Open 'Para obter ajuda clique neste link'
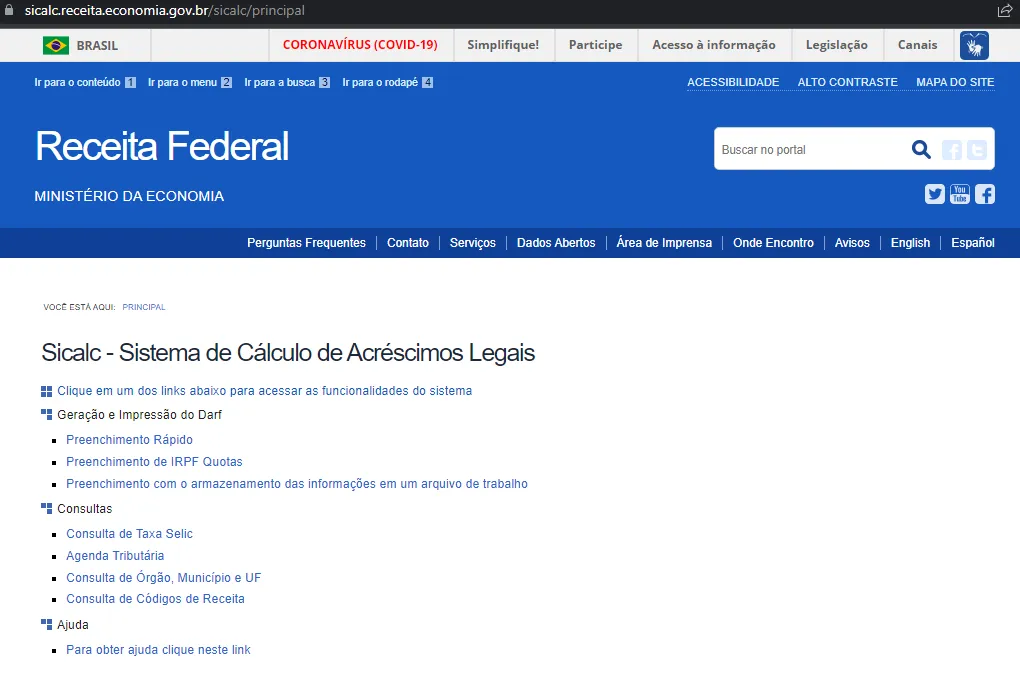Image resolution: width=1020 pixels, height=674 pixels. tap(158, 649)
